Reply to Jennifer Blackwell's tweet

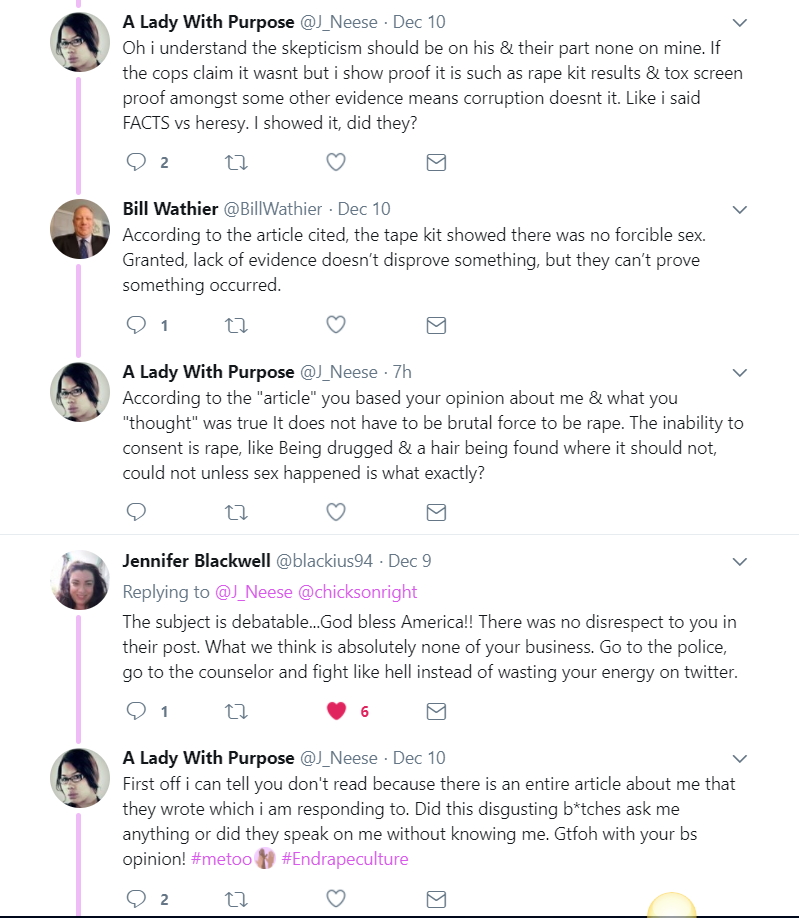pyautogui.click(x=136, y=711)
